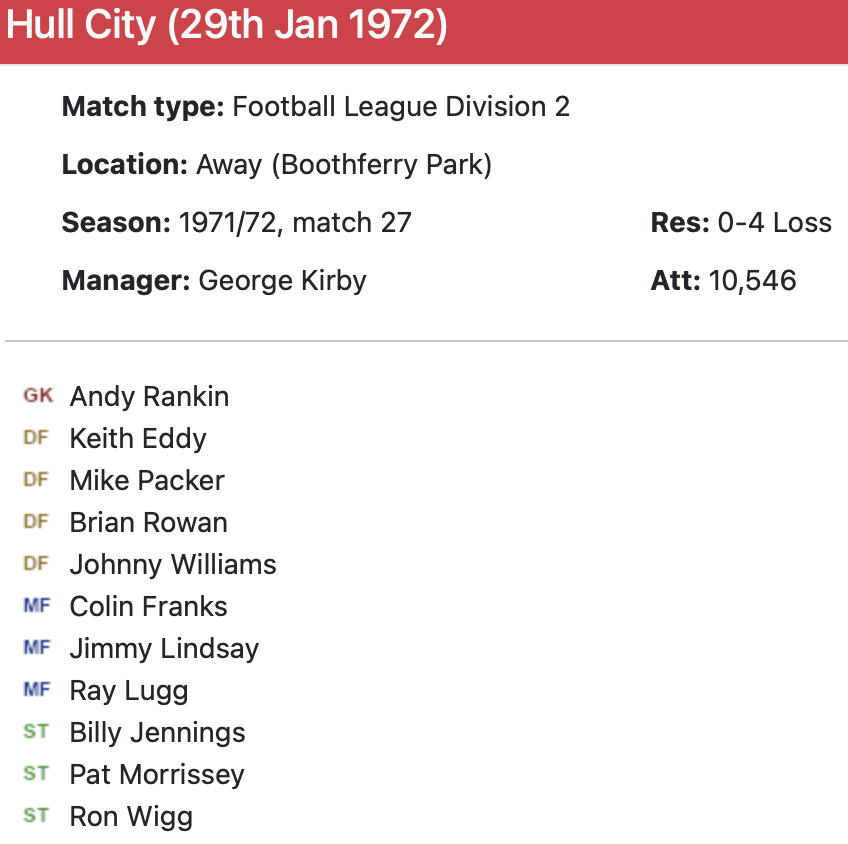
Task: Click Pat Morrissey's name
Action: click(x=157, y=775)
